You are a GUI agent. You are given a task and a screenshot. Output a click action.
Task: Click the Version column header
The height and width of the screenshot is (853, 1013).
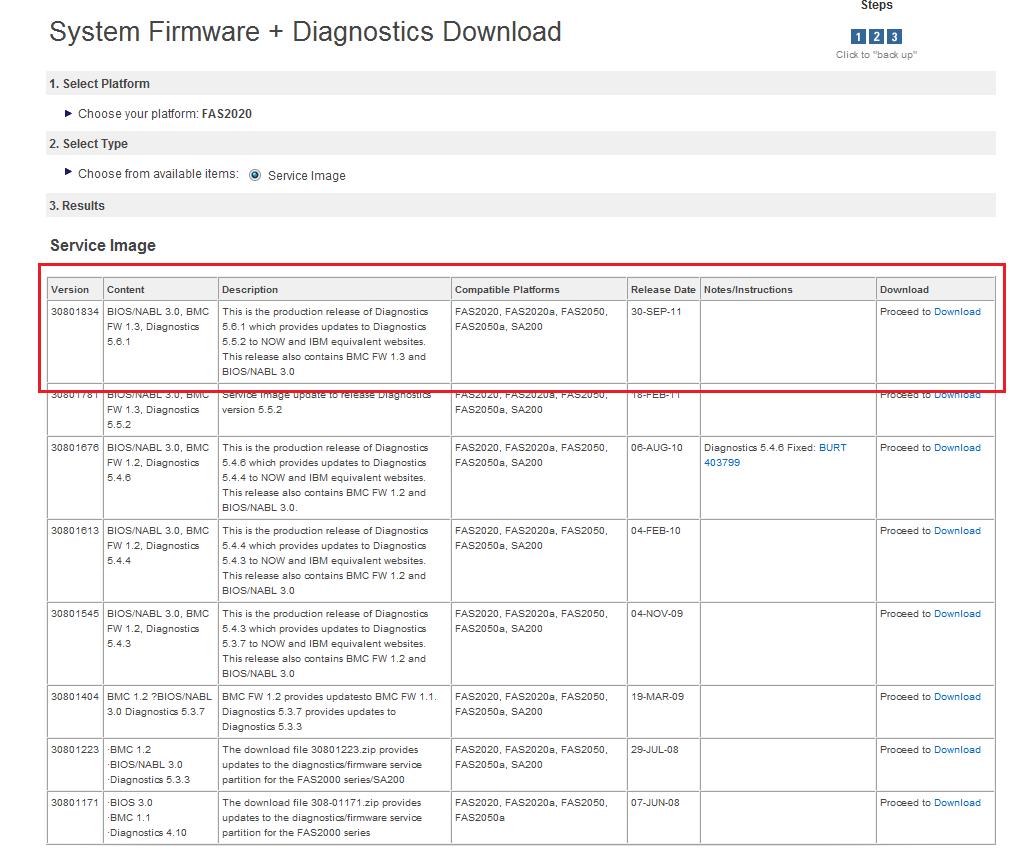pyautogui.click(x=70, y=290)
